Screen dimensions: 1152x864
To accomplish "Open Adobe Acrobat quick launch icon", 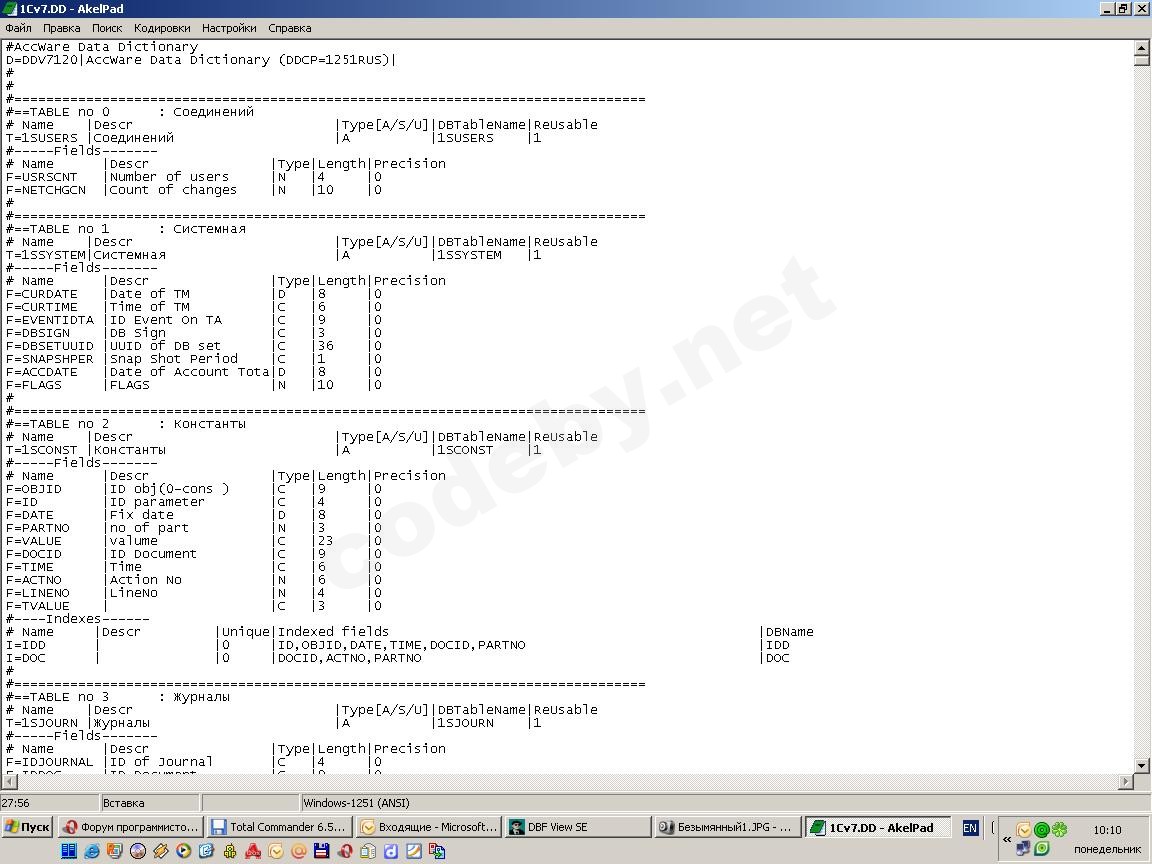I will [253, 851].
